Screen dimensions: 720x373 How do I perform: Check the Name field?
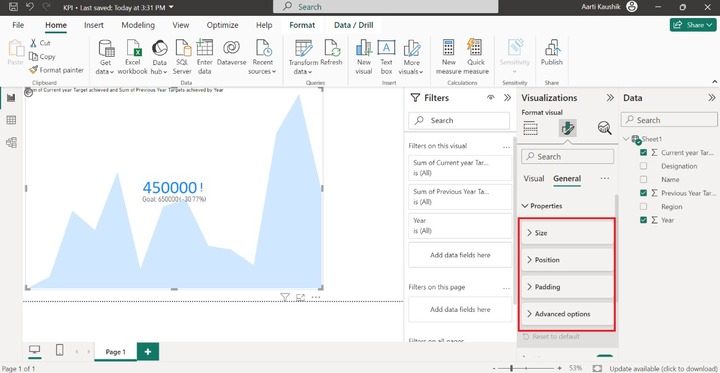[643, 180]
